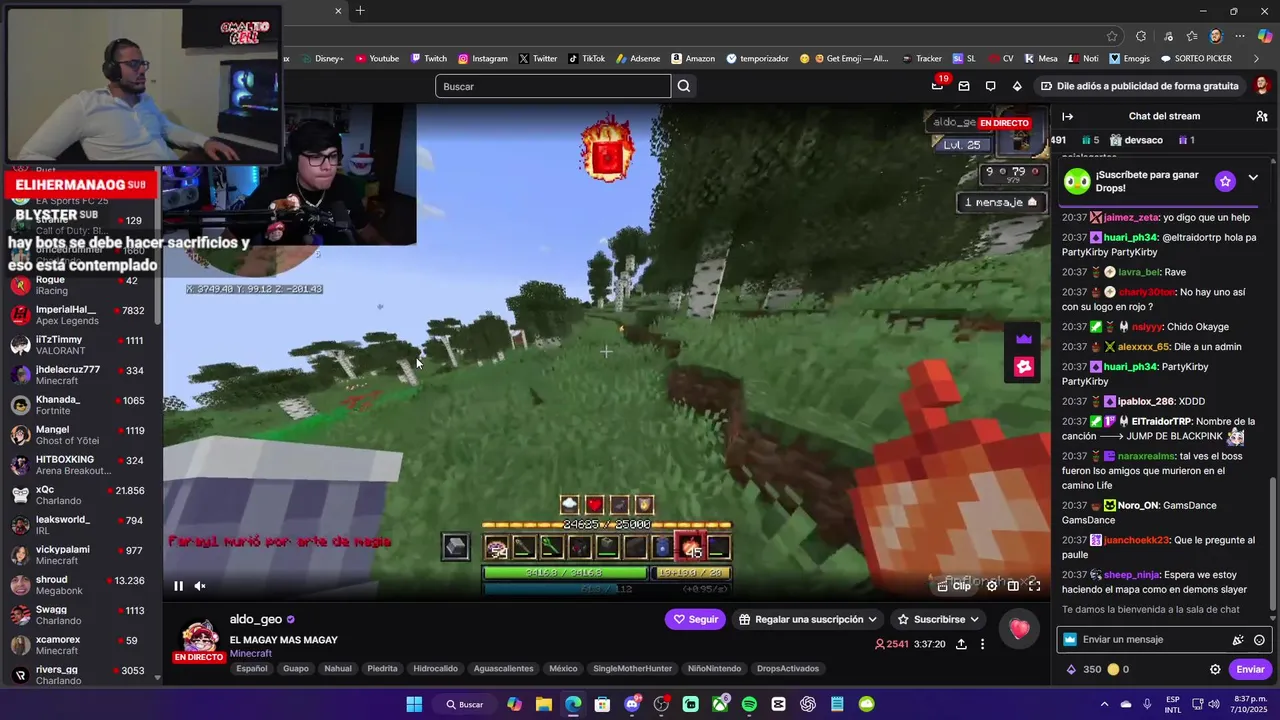The height and width of the screenshot is (720, 1280).
Task: Open ImperialHal__ channel in sidebar
Action: click(x=80, y=316)
